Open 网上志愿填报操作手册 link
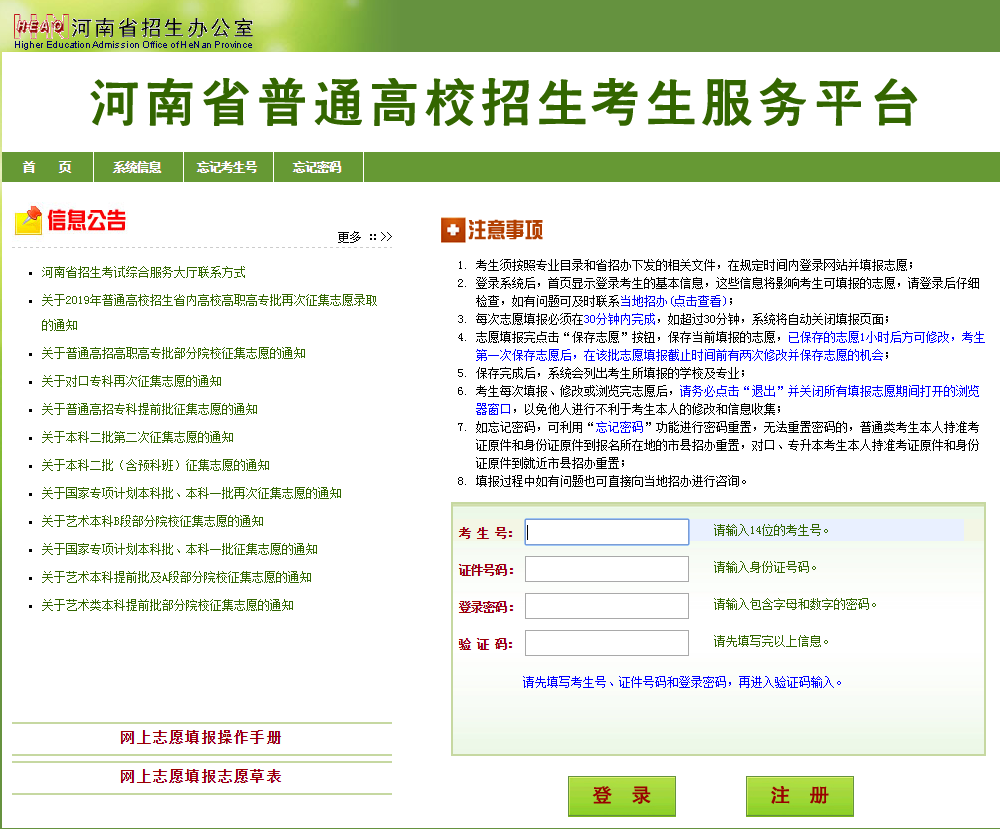 201,738
